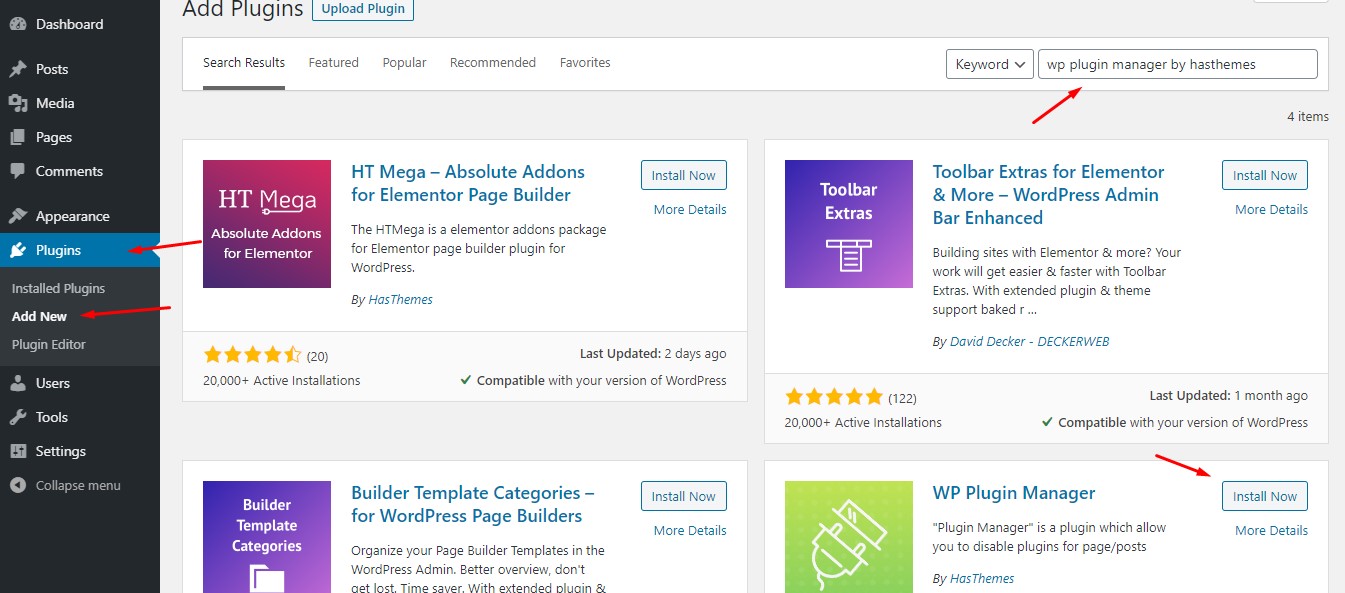Click the plugin search input field
The width and height of the screenshot is (1345, 593).
coord(1177,63)
